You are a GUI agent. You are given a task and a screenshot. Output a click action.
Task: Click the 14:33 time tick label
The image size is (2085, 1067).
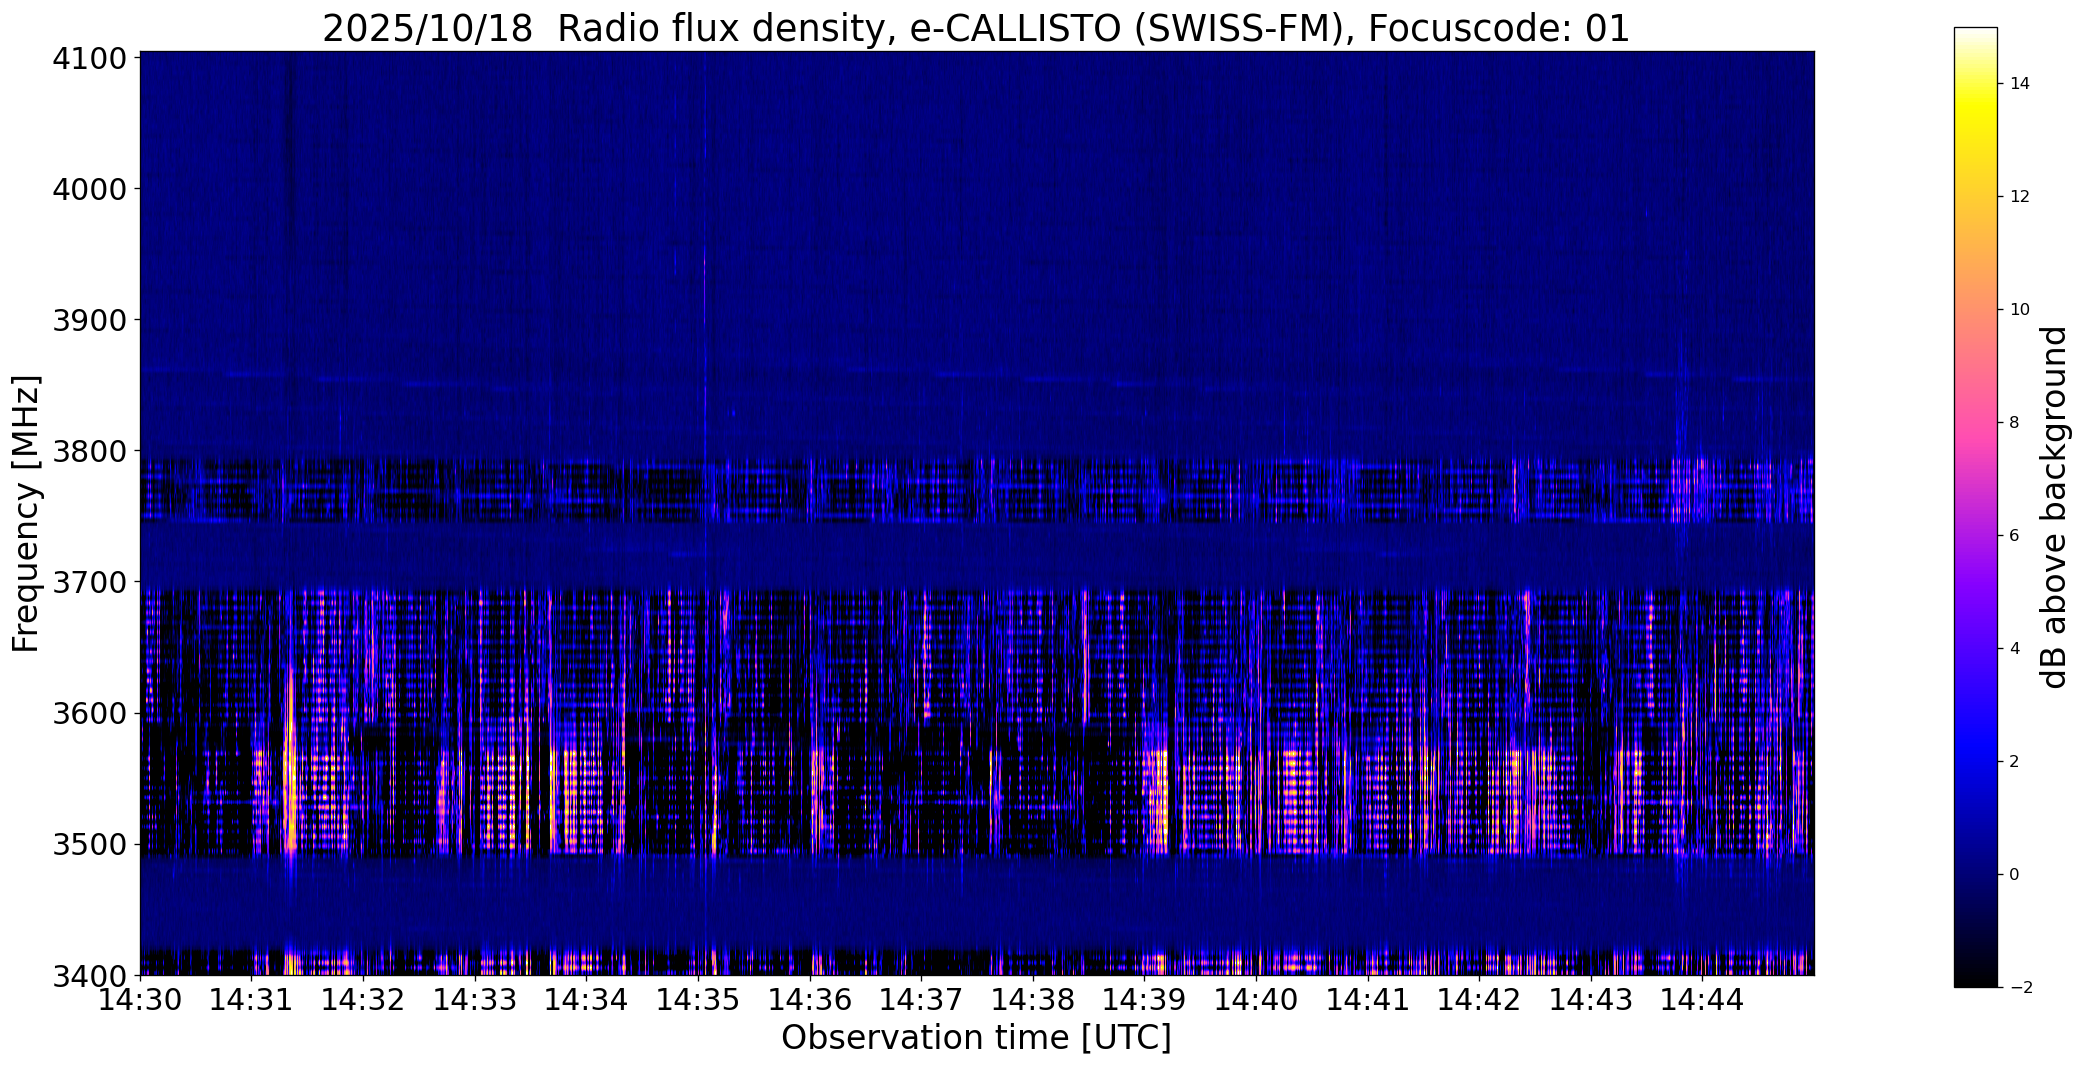pos(475,999)
